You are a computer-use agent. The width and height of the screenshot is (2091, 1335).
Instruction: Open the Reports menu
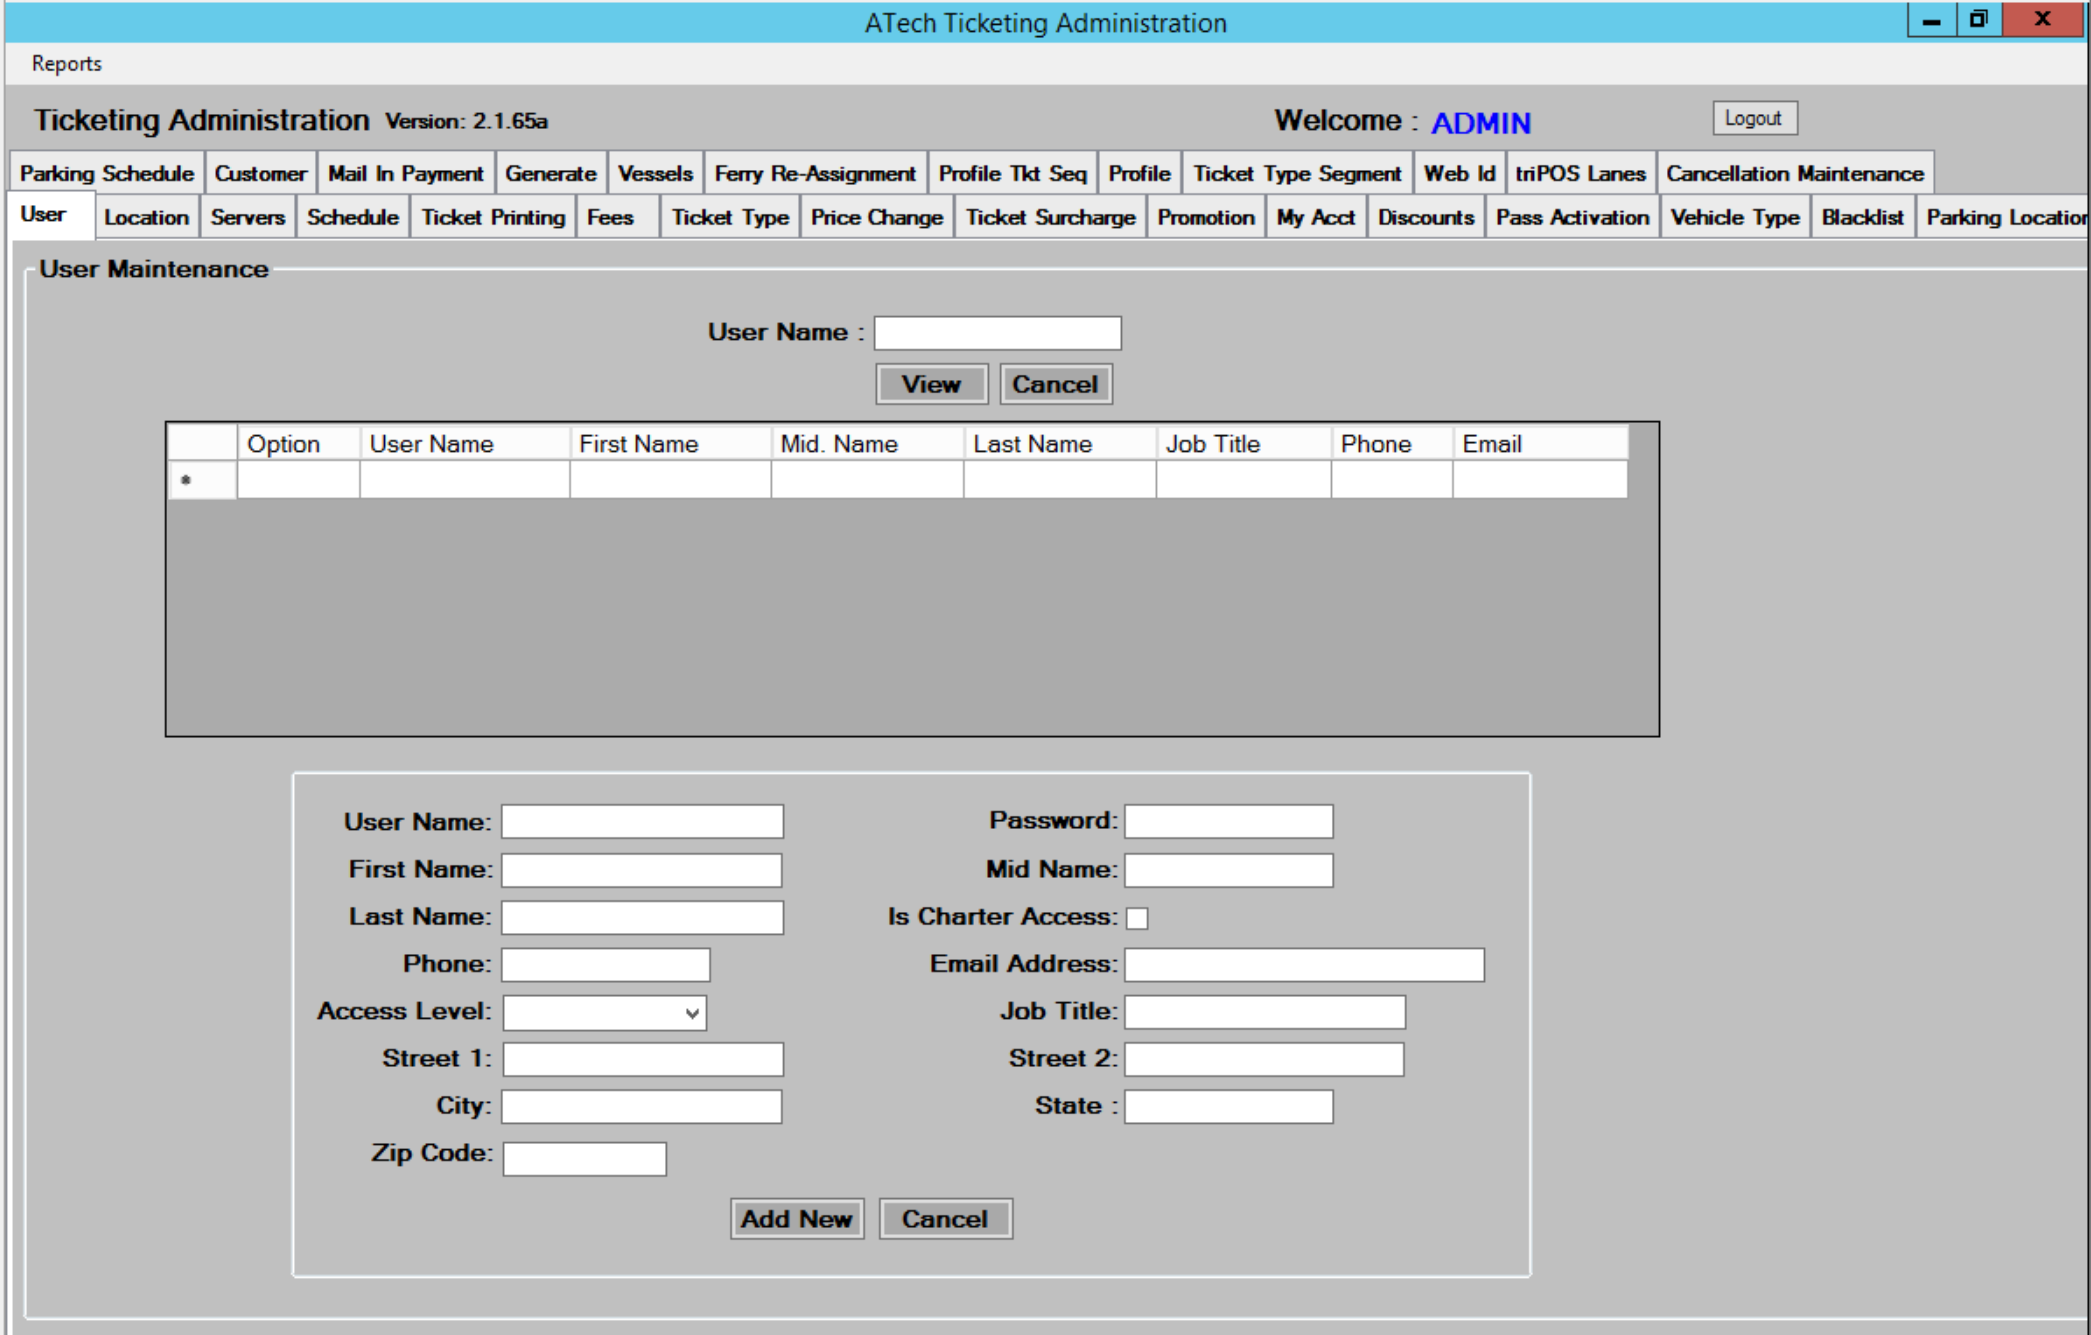(66, 63)
